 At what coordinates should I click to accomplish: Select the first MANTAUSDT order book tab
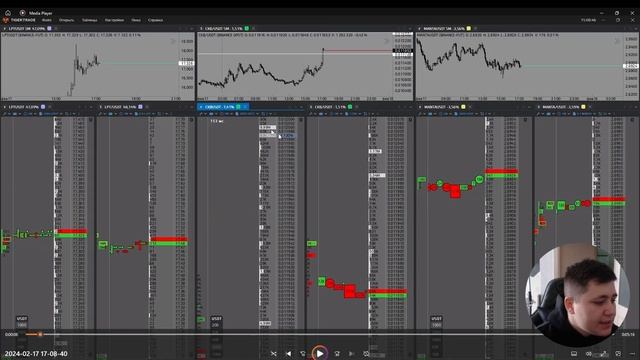tap(441, 107)
